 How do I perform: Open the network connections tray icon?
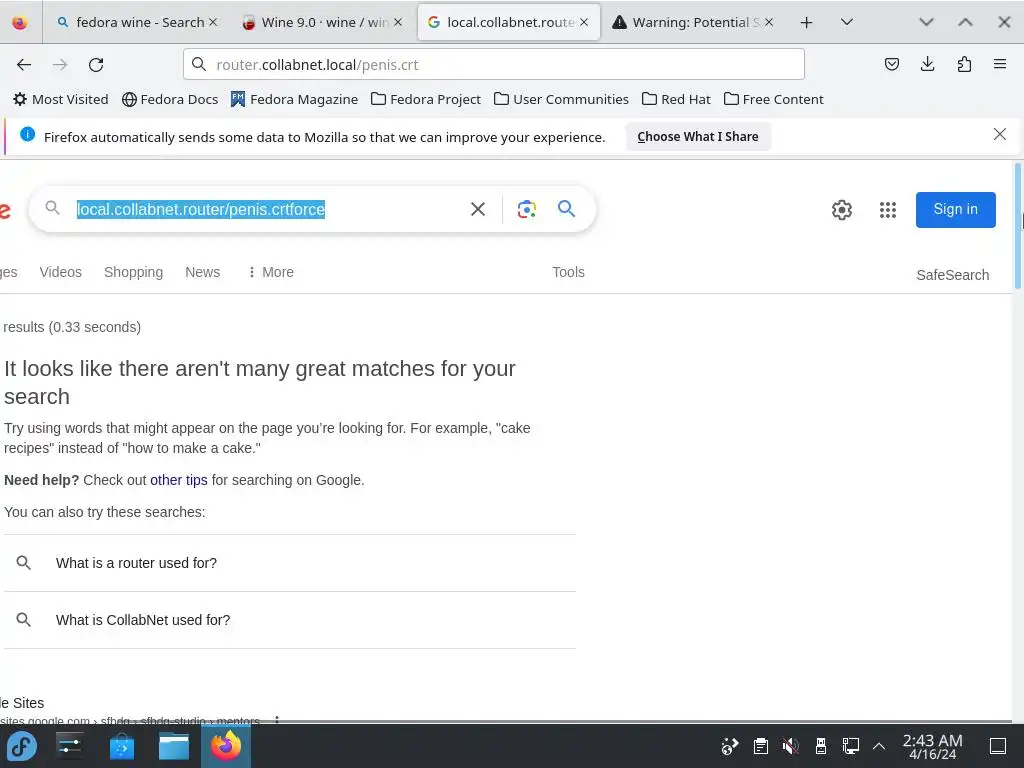(851, 746)
